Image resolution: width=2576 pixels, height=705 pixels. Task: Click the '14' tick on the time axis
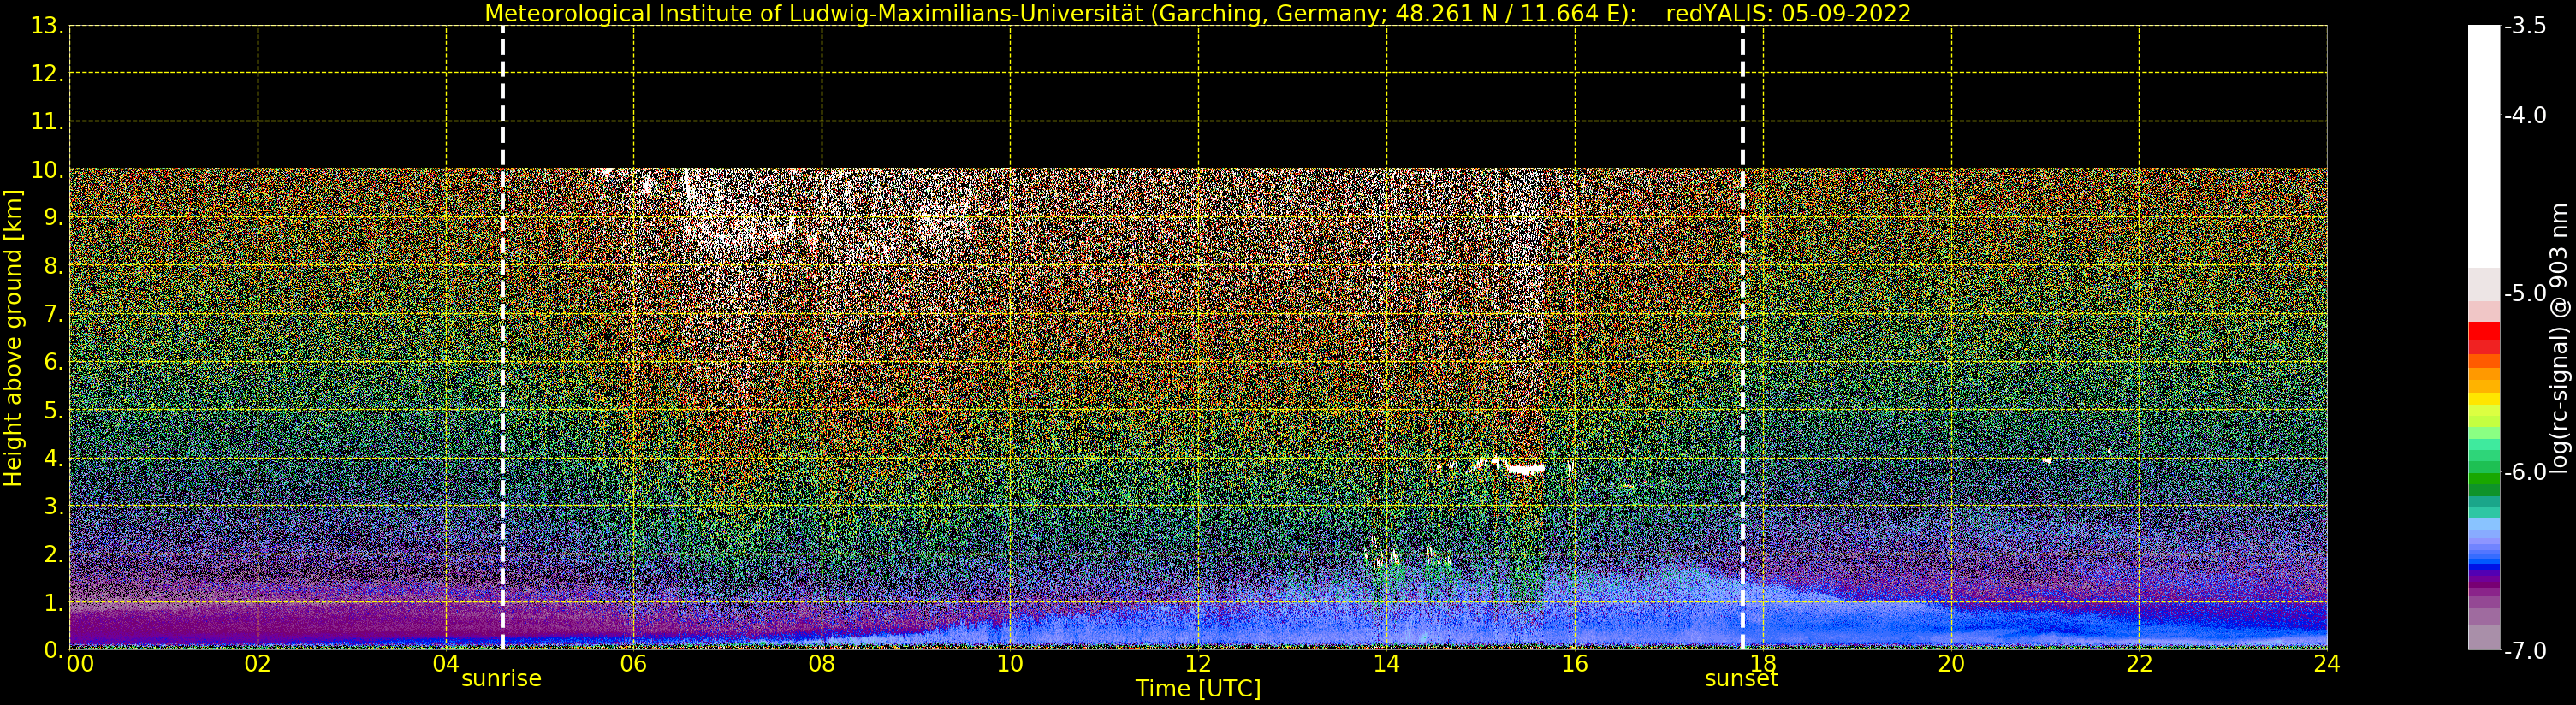click(x=1386, y=664)
